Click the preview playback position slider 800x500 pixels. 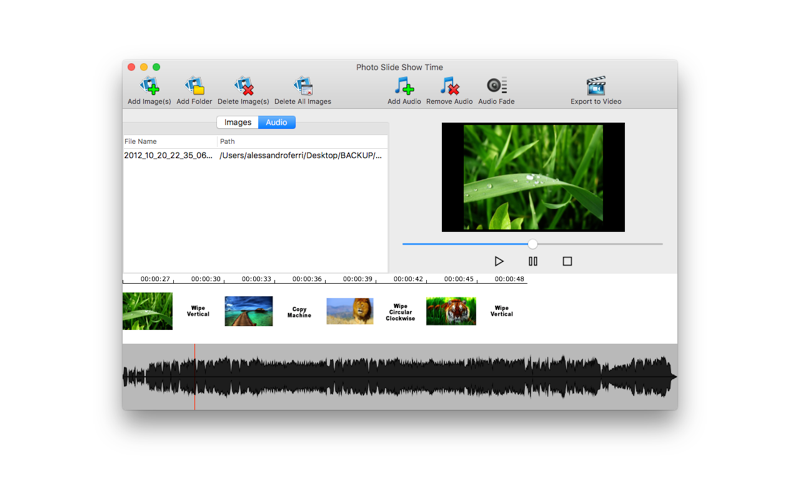click(533, 244)
